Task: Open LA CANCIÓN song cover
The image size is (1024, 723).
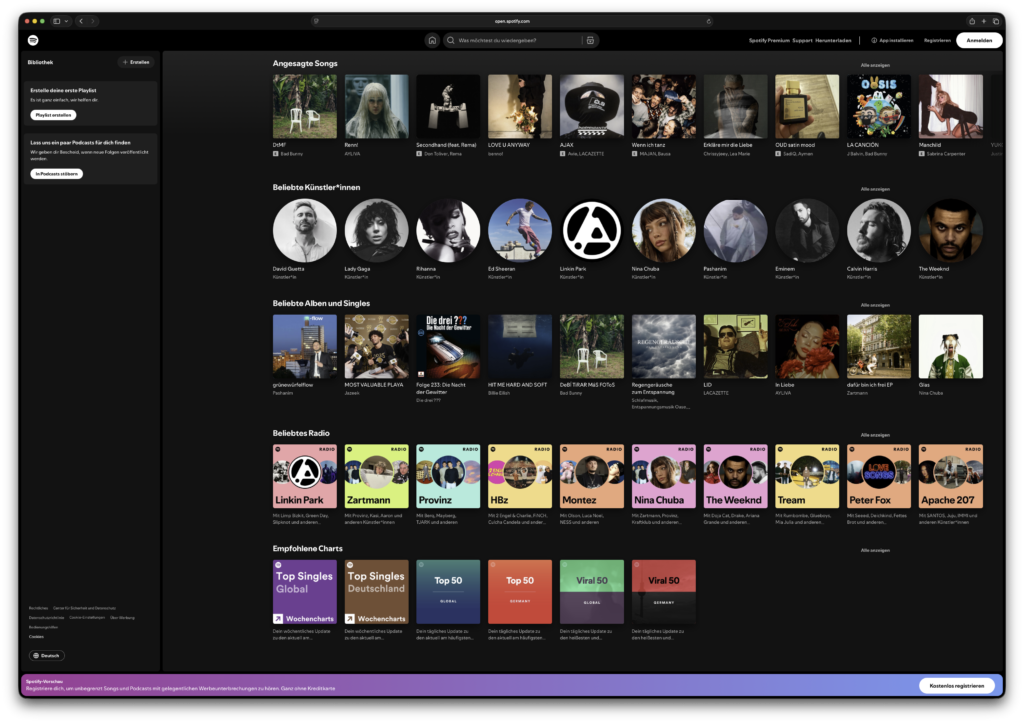Action: (x=879, y=106)
